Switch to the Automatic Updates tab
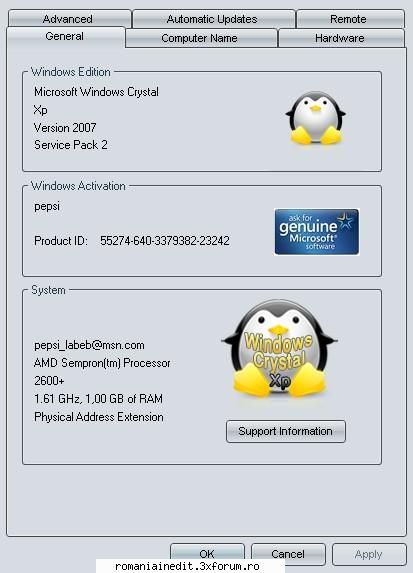The height and width of the screenshot is (573, 413). (x=213, y=19)
